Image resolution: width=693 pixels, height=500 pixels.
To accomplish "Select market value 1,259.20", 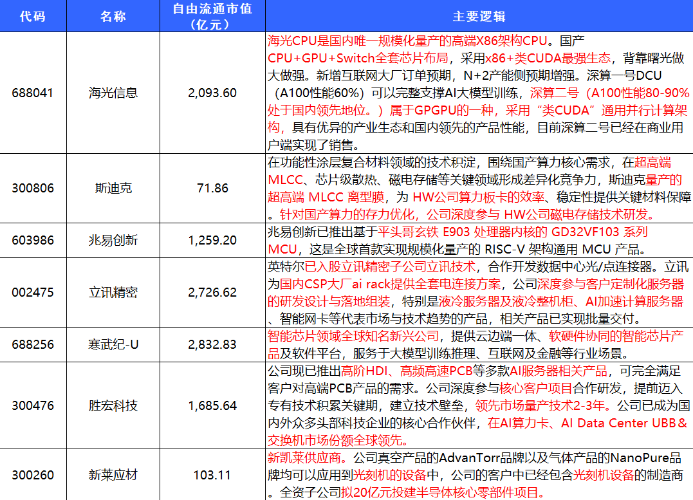I will point(213,240).
